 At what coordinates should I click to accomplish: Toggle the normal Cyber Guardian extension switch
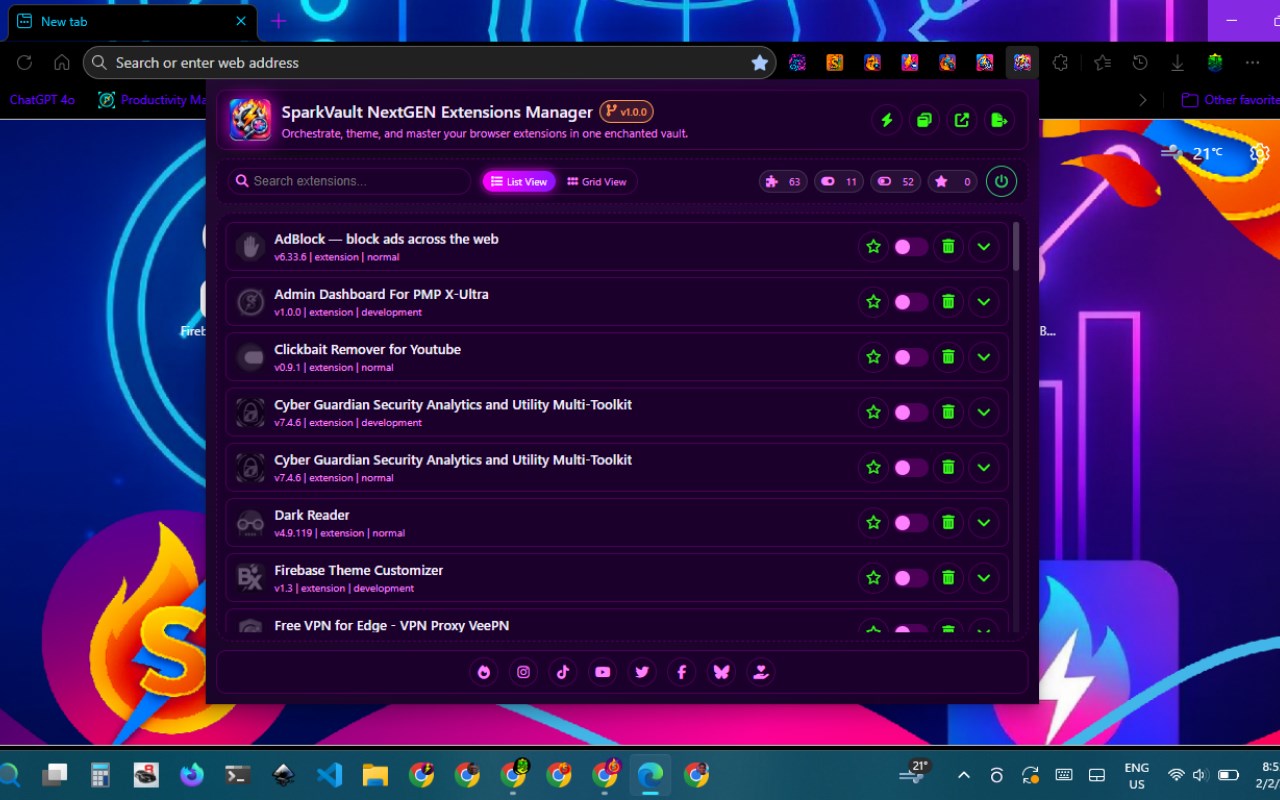point(910,467)
